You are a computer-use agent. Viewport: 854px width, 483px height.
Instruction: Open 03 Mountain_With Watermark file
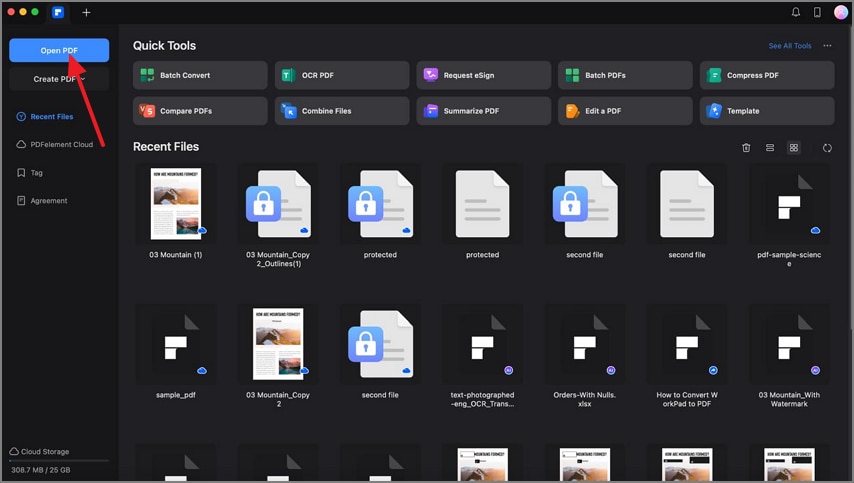pos(789,344)
